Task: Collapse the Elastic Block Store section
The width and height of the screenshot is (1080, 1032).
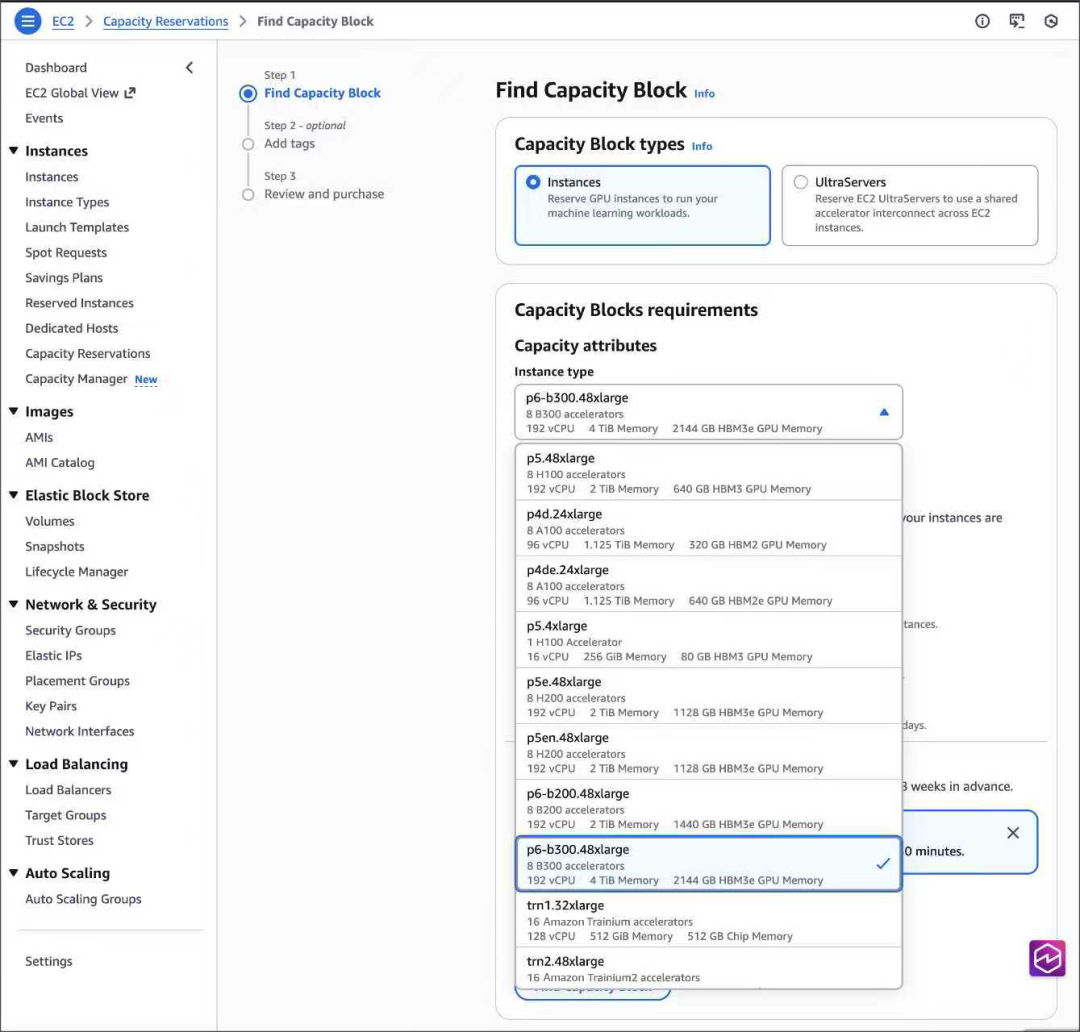Action: [x=13, y=495]
